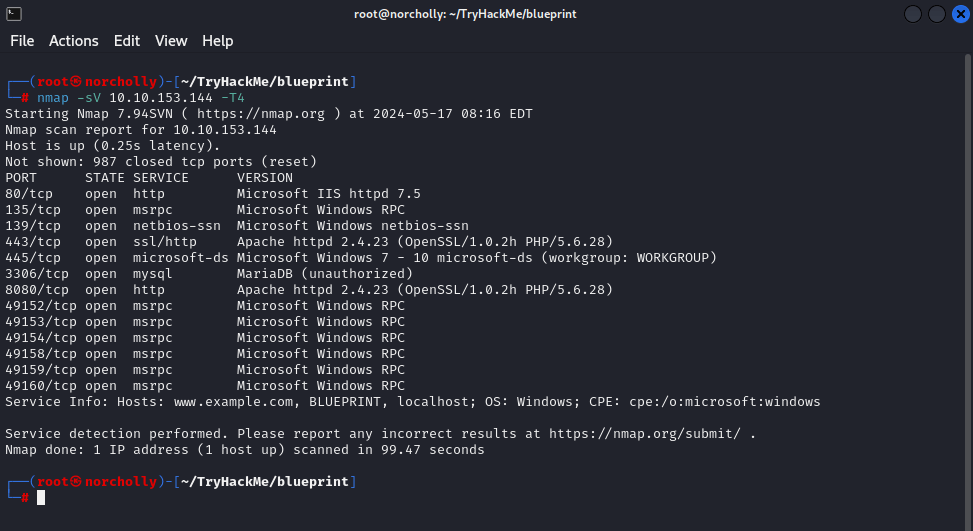The width and height of the screenshot is (973, 531).
Task: Click the 3306/tcp port entry
Action: pyautogui.click(x=37, y=273)
